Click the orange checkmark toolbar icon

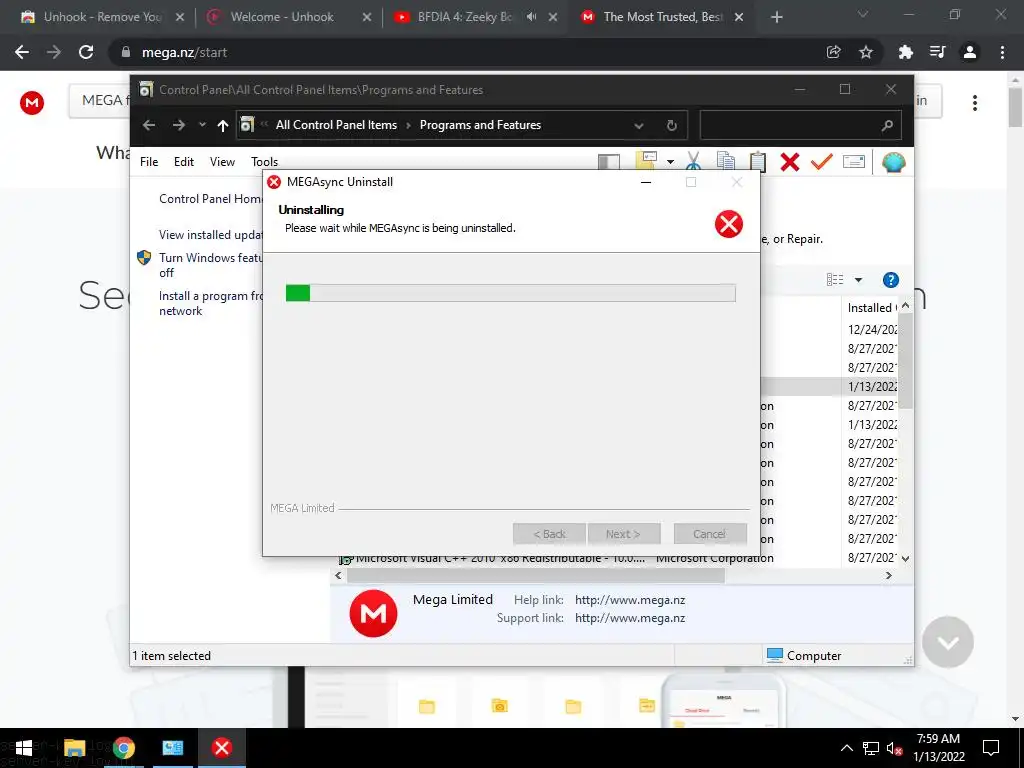pos(822,161)
